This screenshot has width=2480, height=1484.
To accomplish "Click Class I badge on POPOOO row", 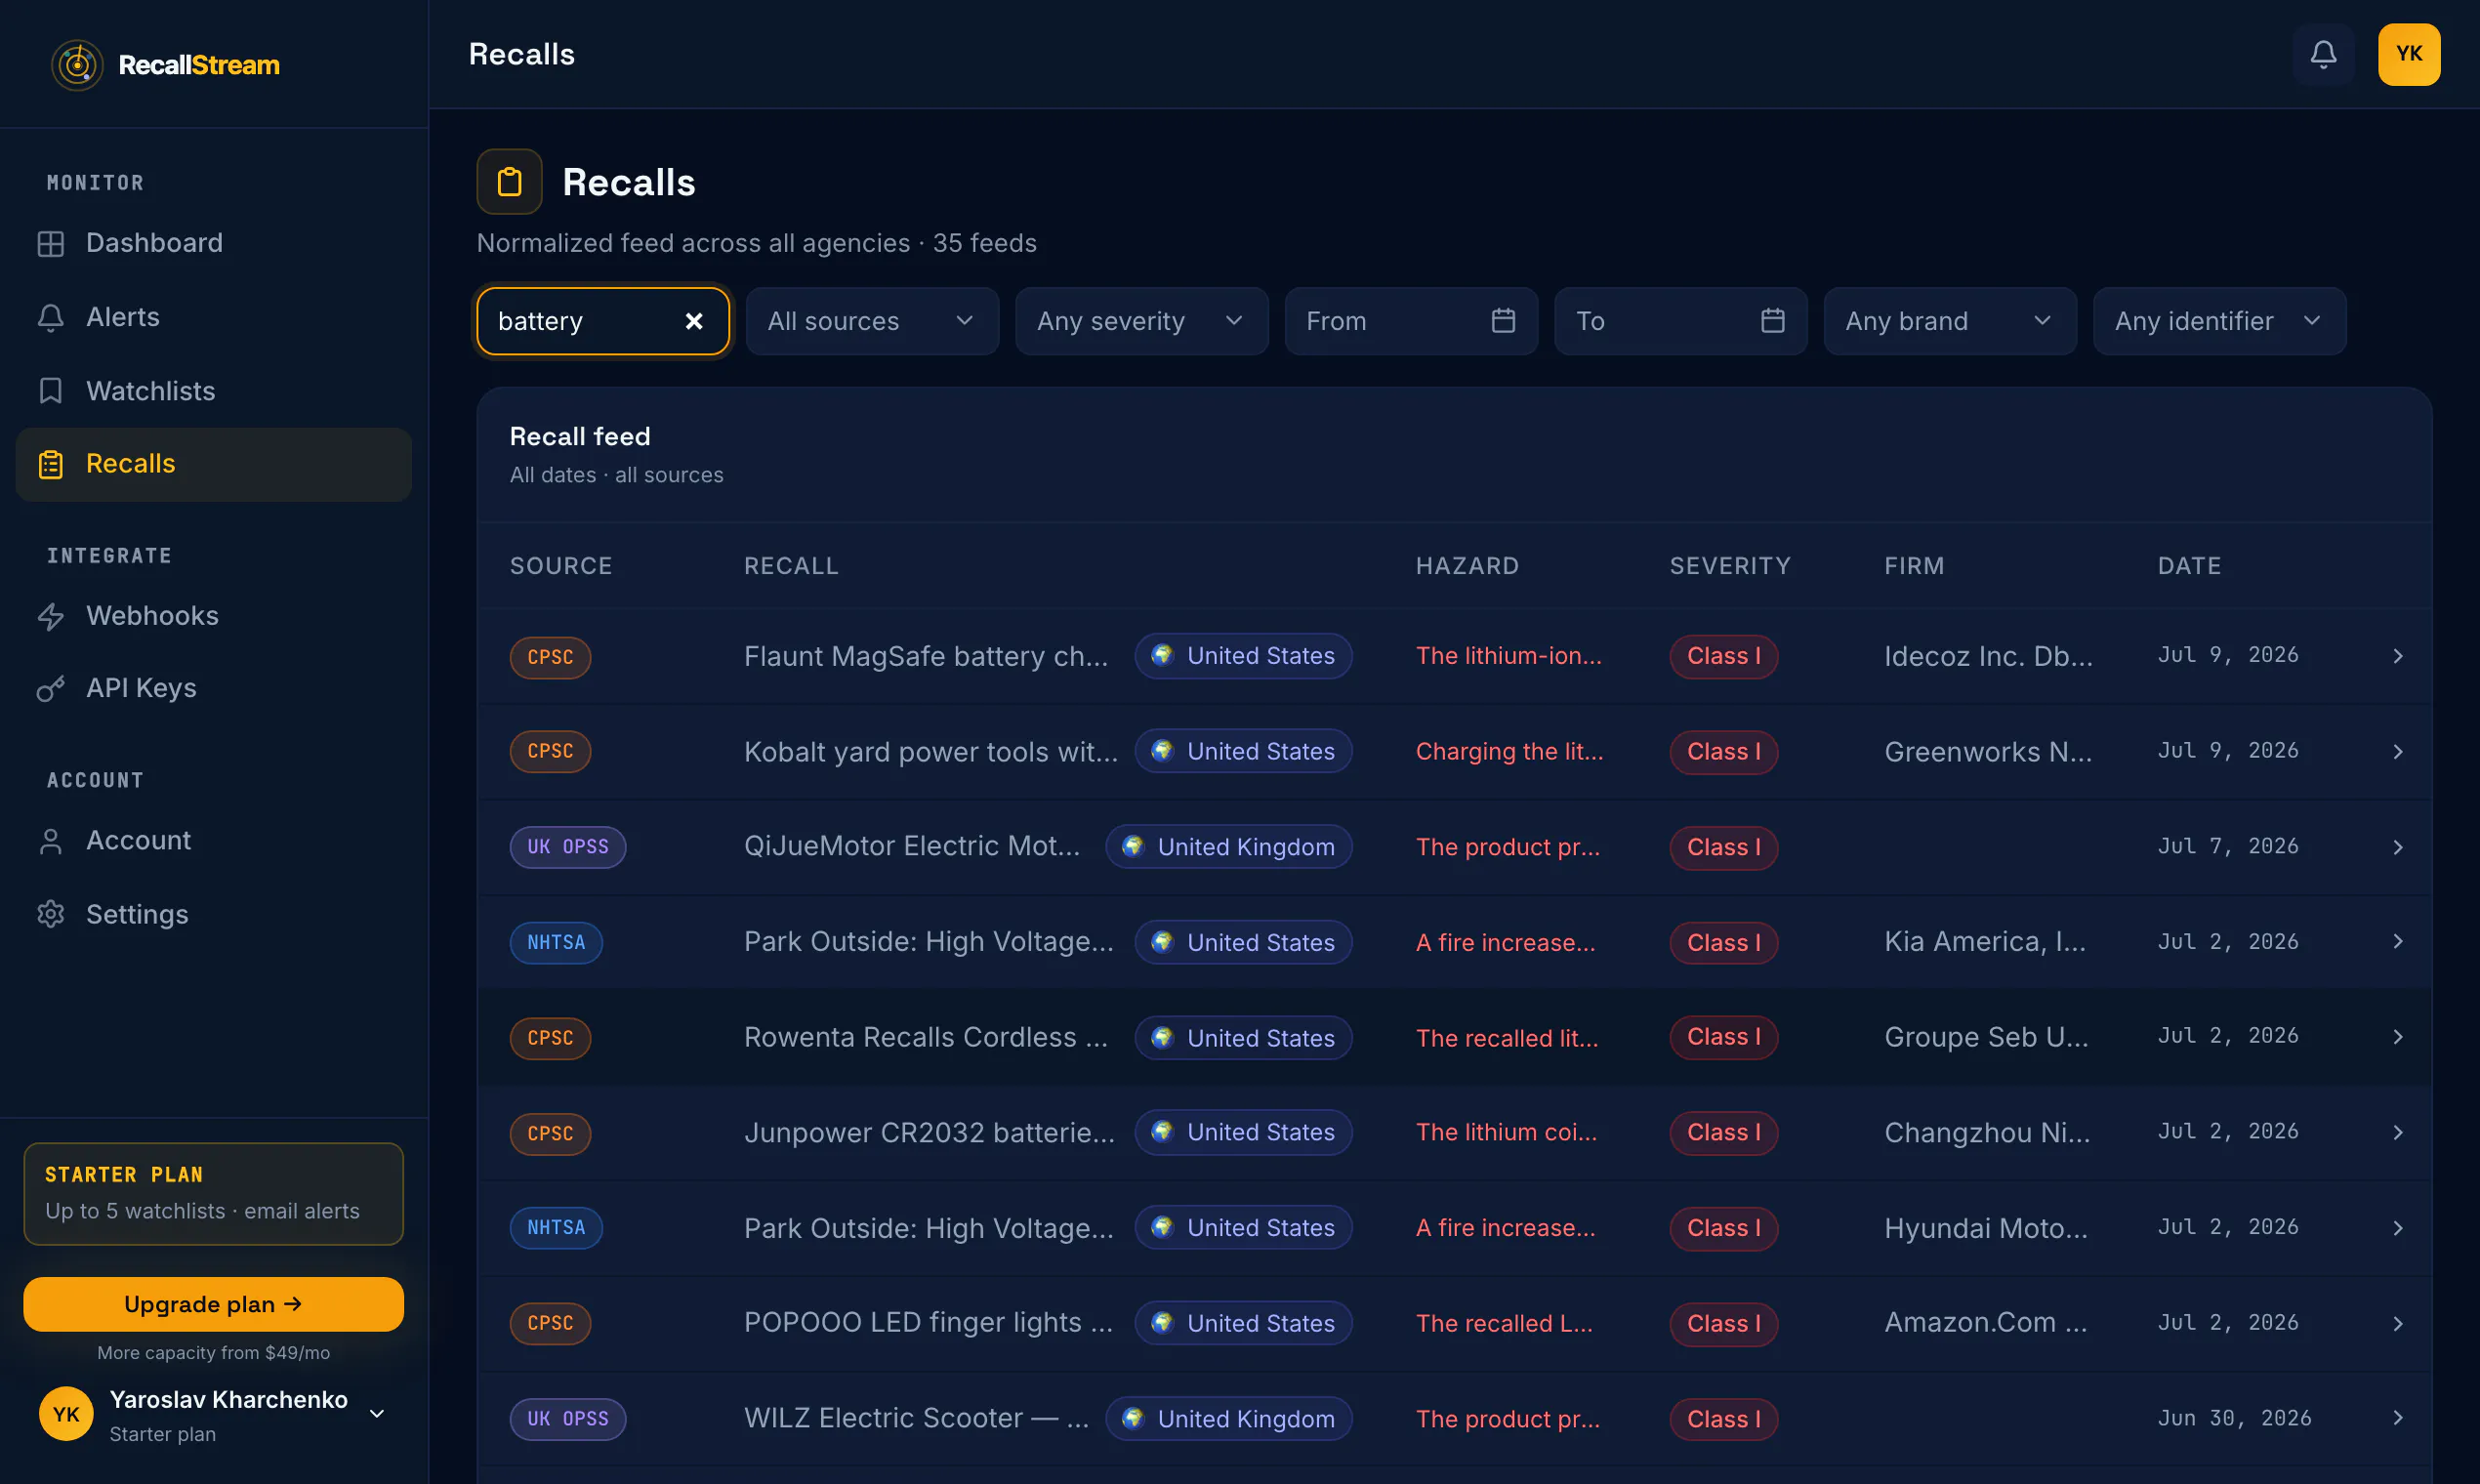I will (x=1723, y=1323).
